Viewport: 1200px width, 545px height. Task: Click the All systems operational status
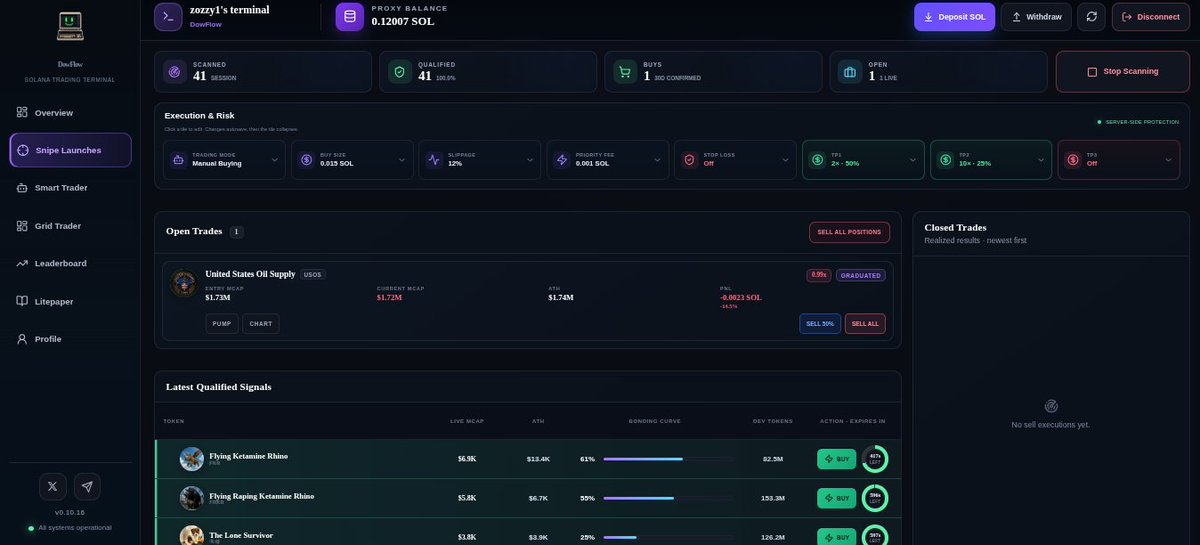click(70, 527)
